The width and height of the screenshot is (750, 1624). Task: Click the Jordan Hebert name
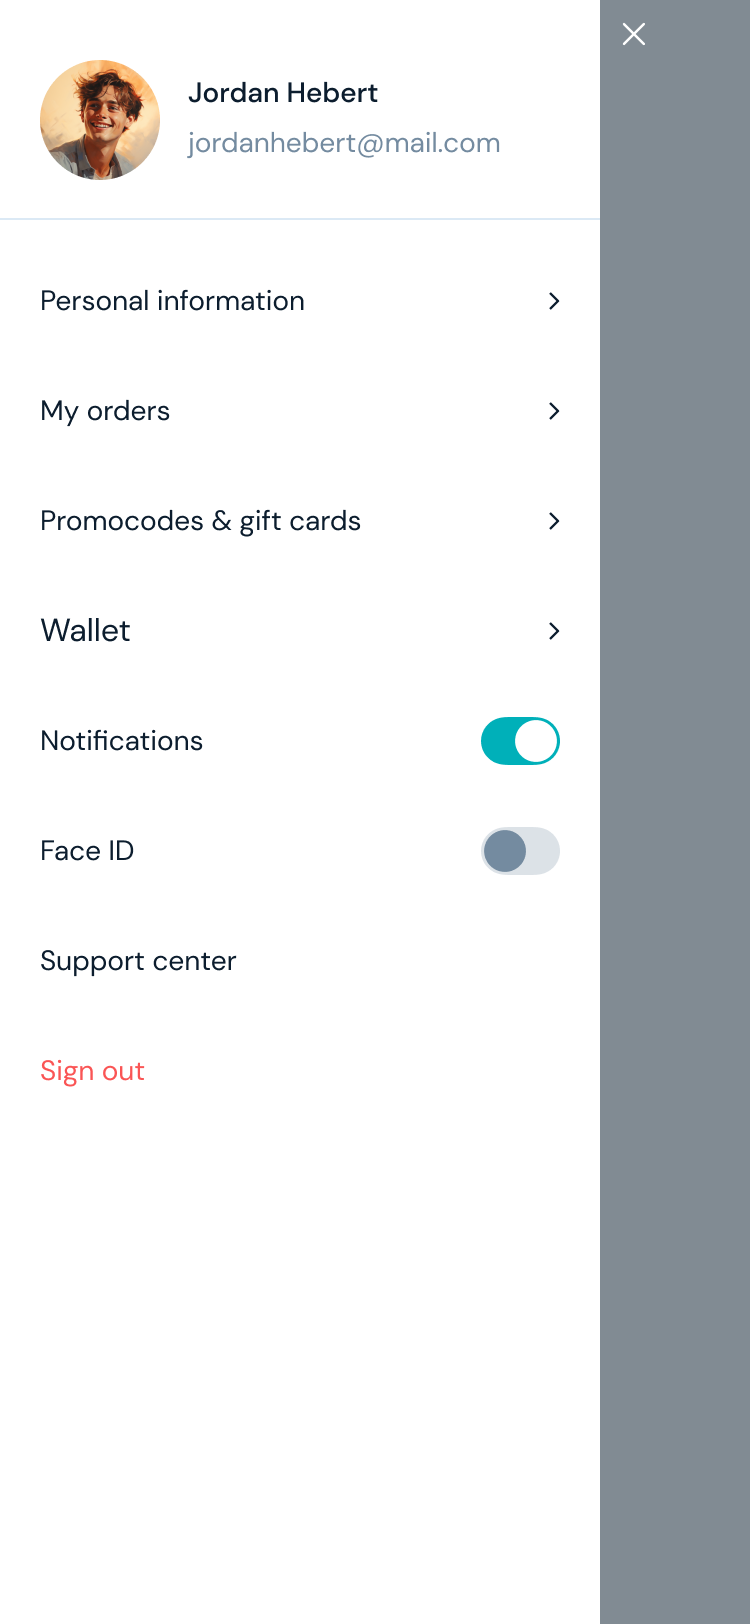(283, 93)
